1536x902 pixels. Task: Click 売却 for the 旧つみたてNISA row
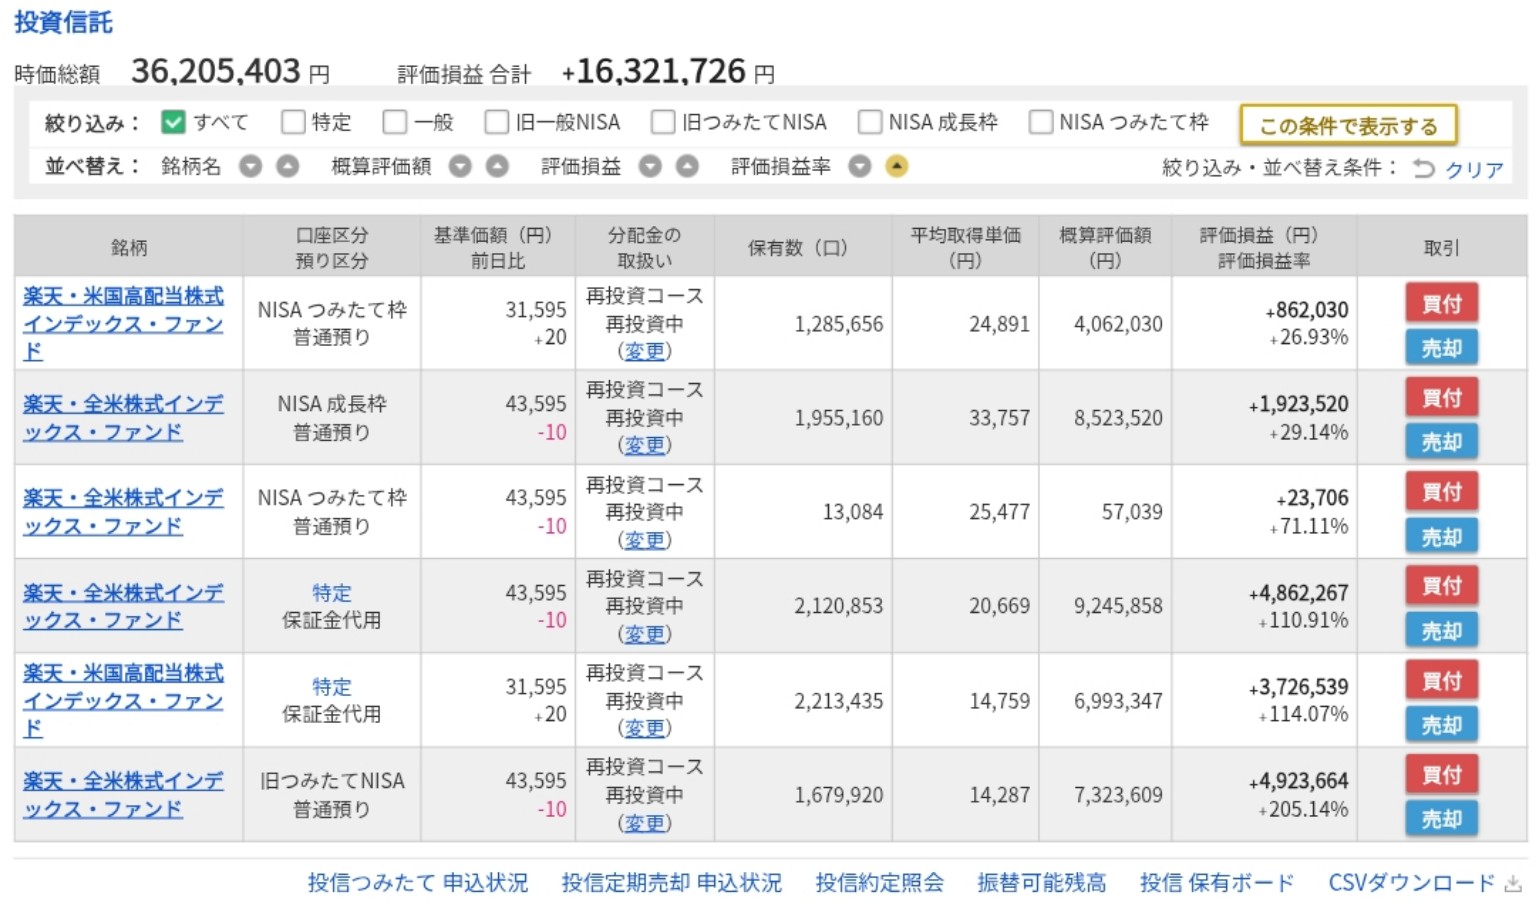(1441, 819)
